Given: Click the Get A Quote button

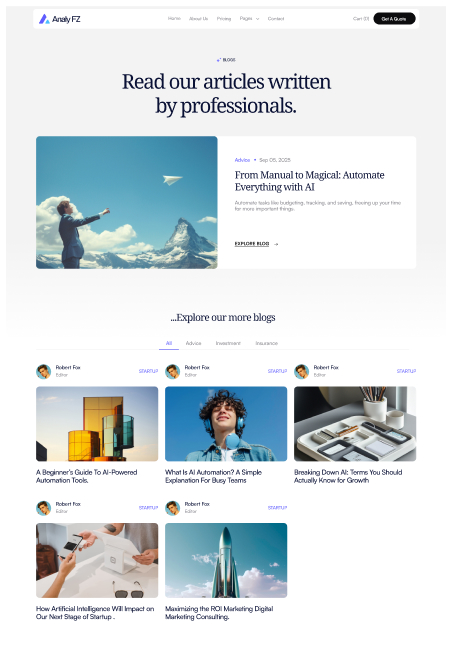Looking at the screenshot, I should tap(394, 19).
